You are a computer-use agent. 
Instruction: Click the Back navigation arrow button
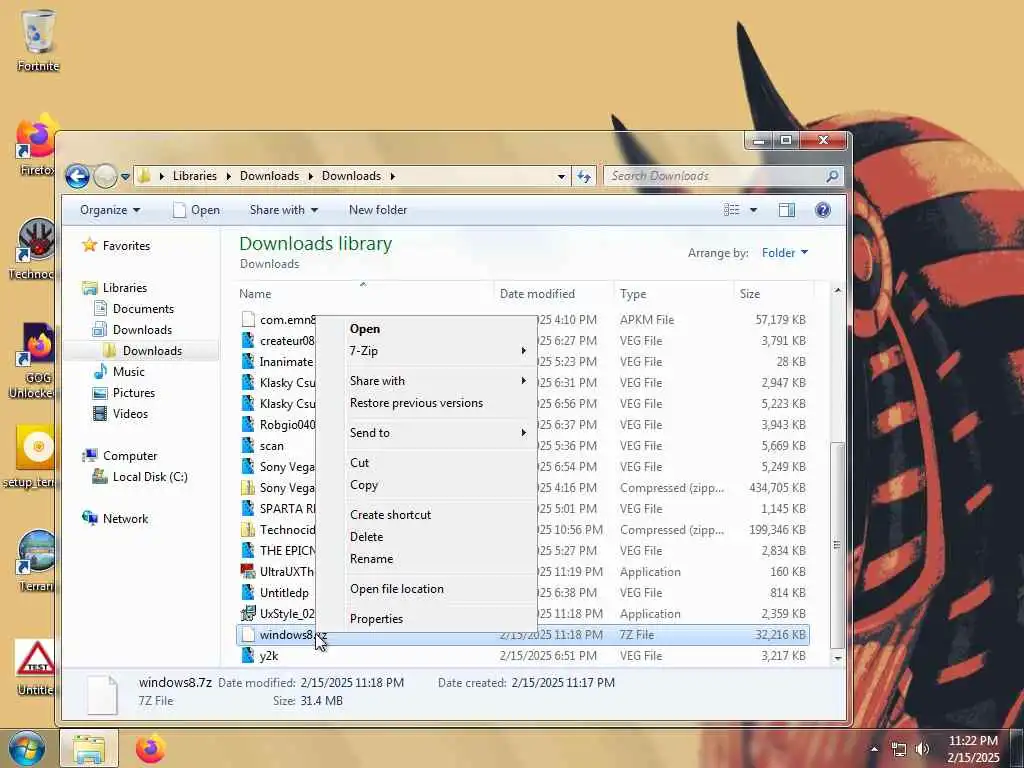pyautogui.click(x=77, y=176)
